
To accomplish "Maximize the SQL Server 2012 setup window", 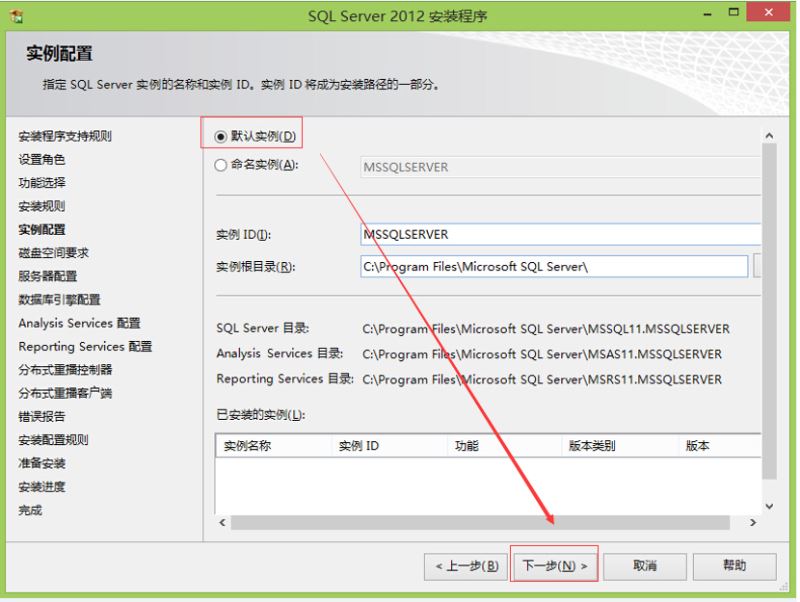I will tap(734, 13).
